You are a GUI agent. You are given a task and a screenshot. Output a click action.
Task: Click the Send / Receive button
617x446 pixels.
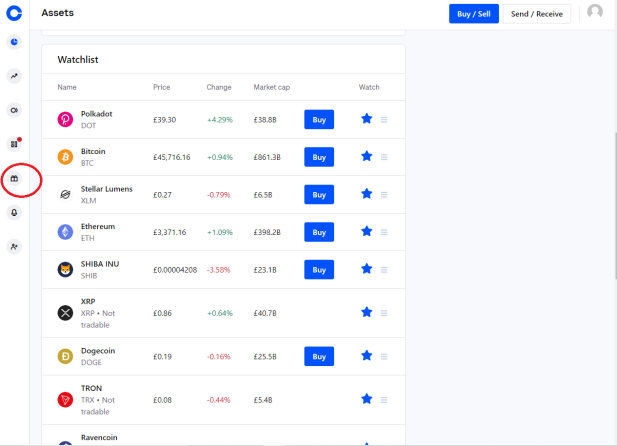pos(537,14)
